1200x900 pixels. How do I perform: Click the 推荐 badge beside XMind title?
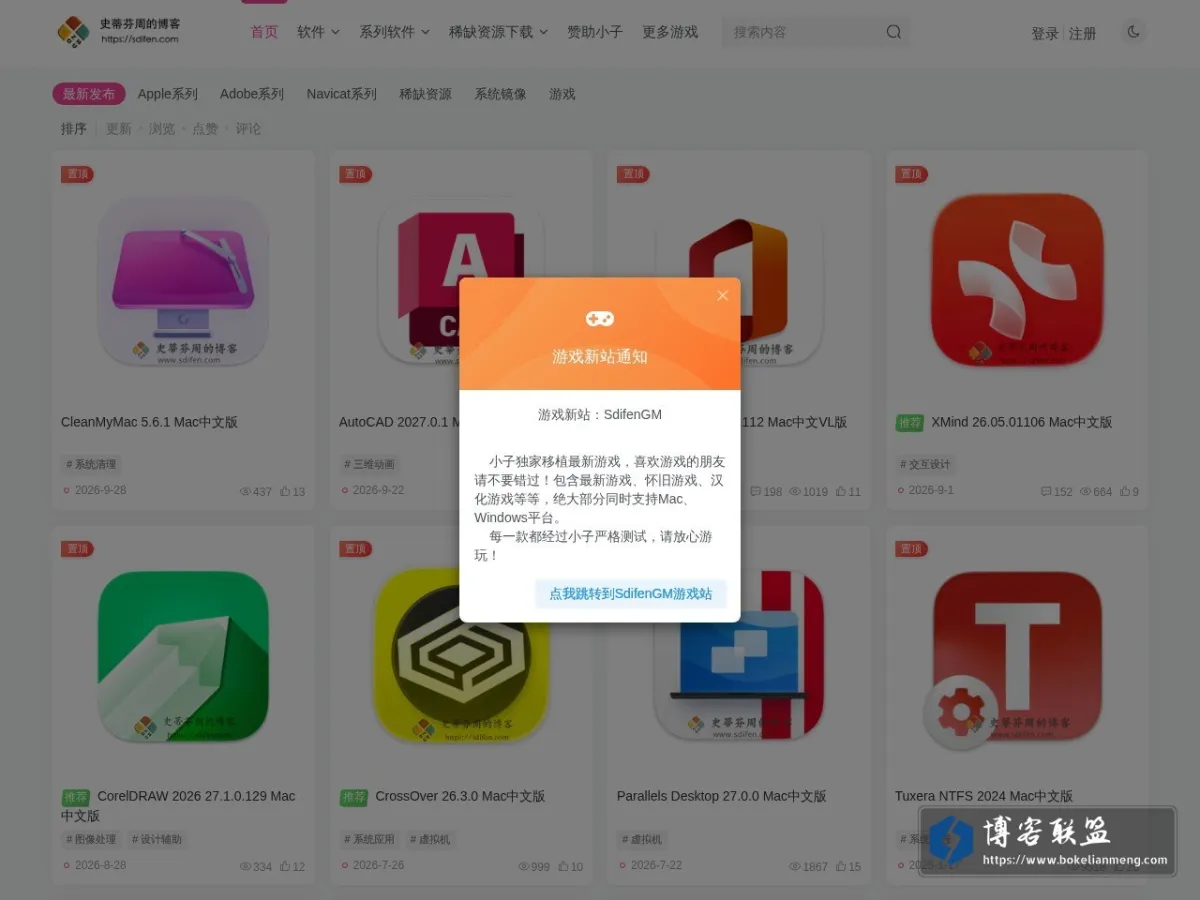(x=909, y=423)
